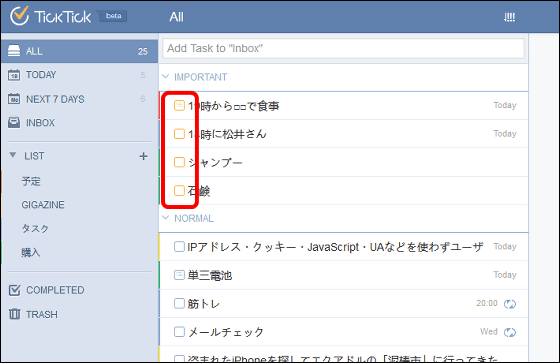Click the NORMAL section header label
This screenshot has height=363, width=560.
(194, 218)
